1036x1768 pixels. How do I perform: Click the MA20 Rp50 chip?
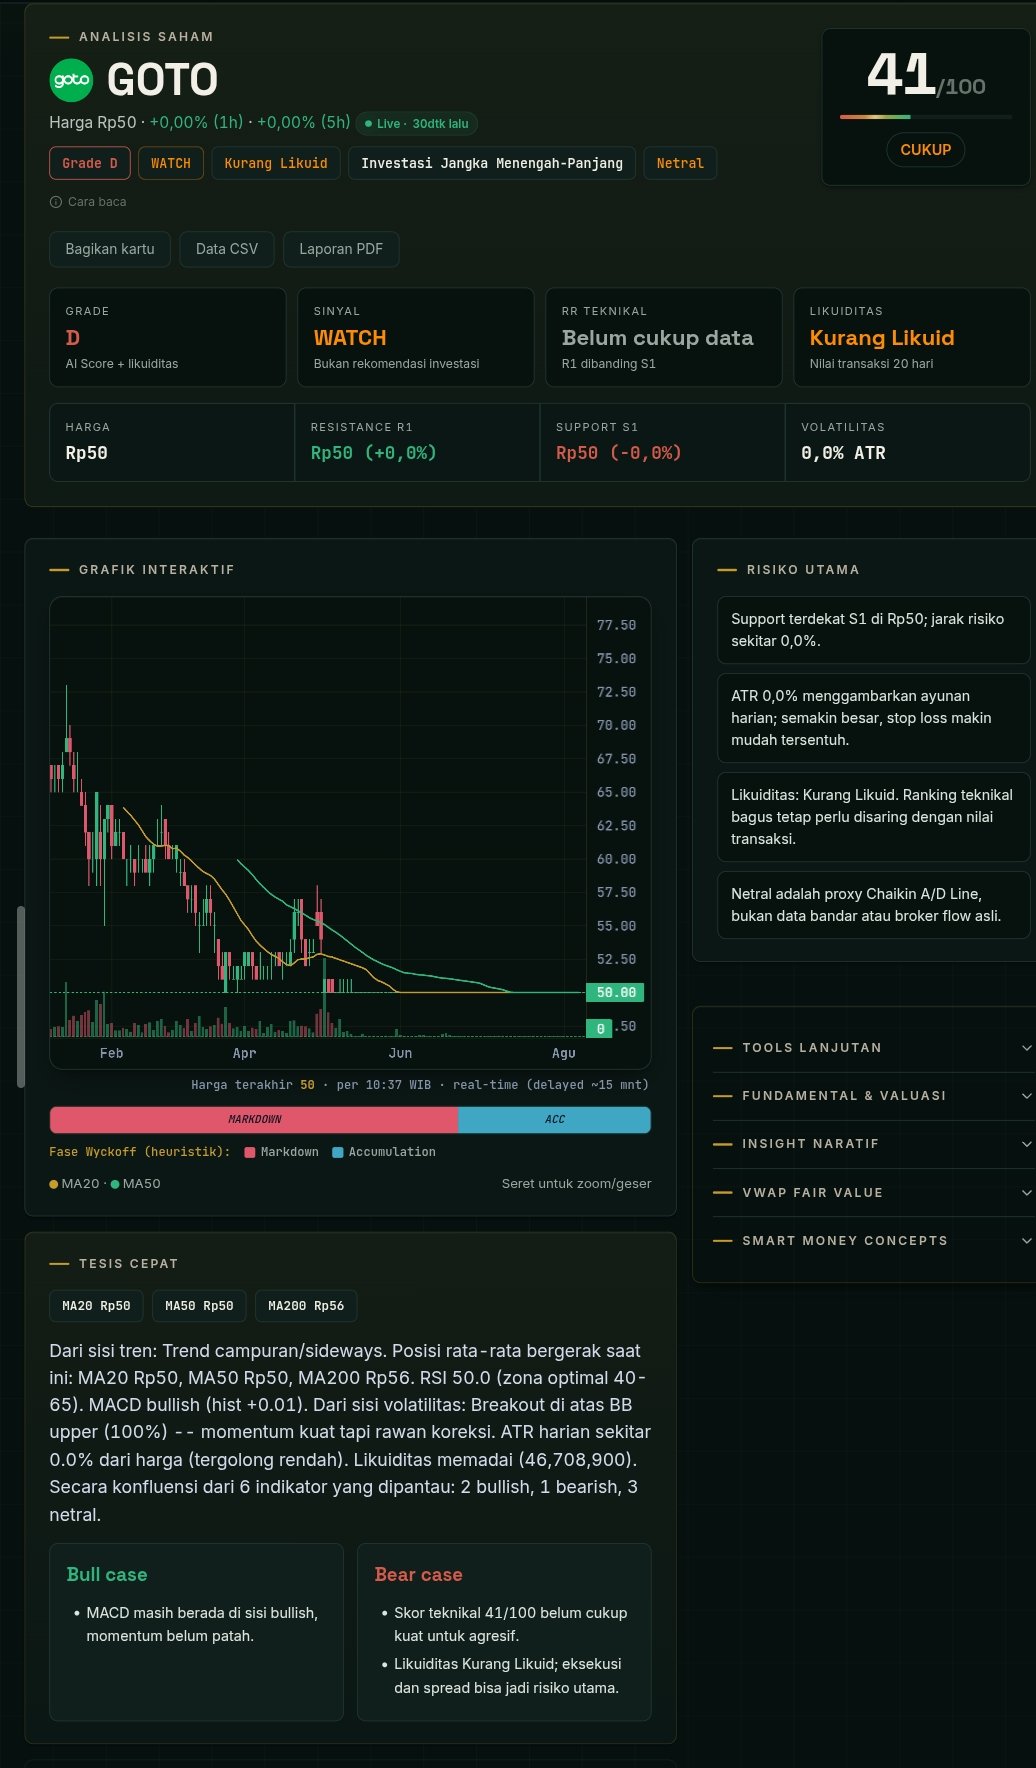[x=97, y=1306]
